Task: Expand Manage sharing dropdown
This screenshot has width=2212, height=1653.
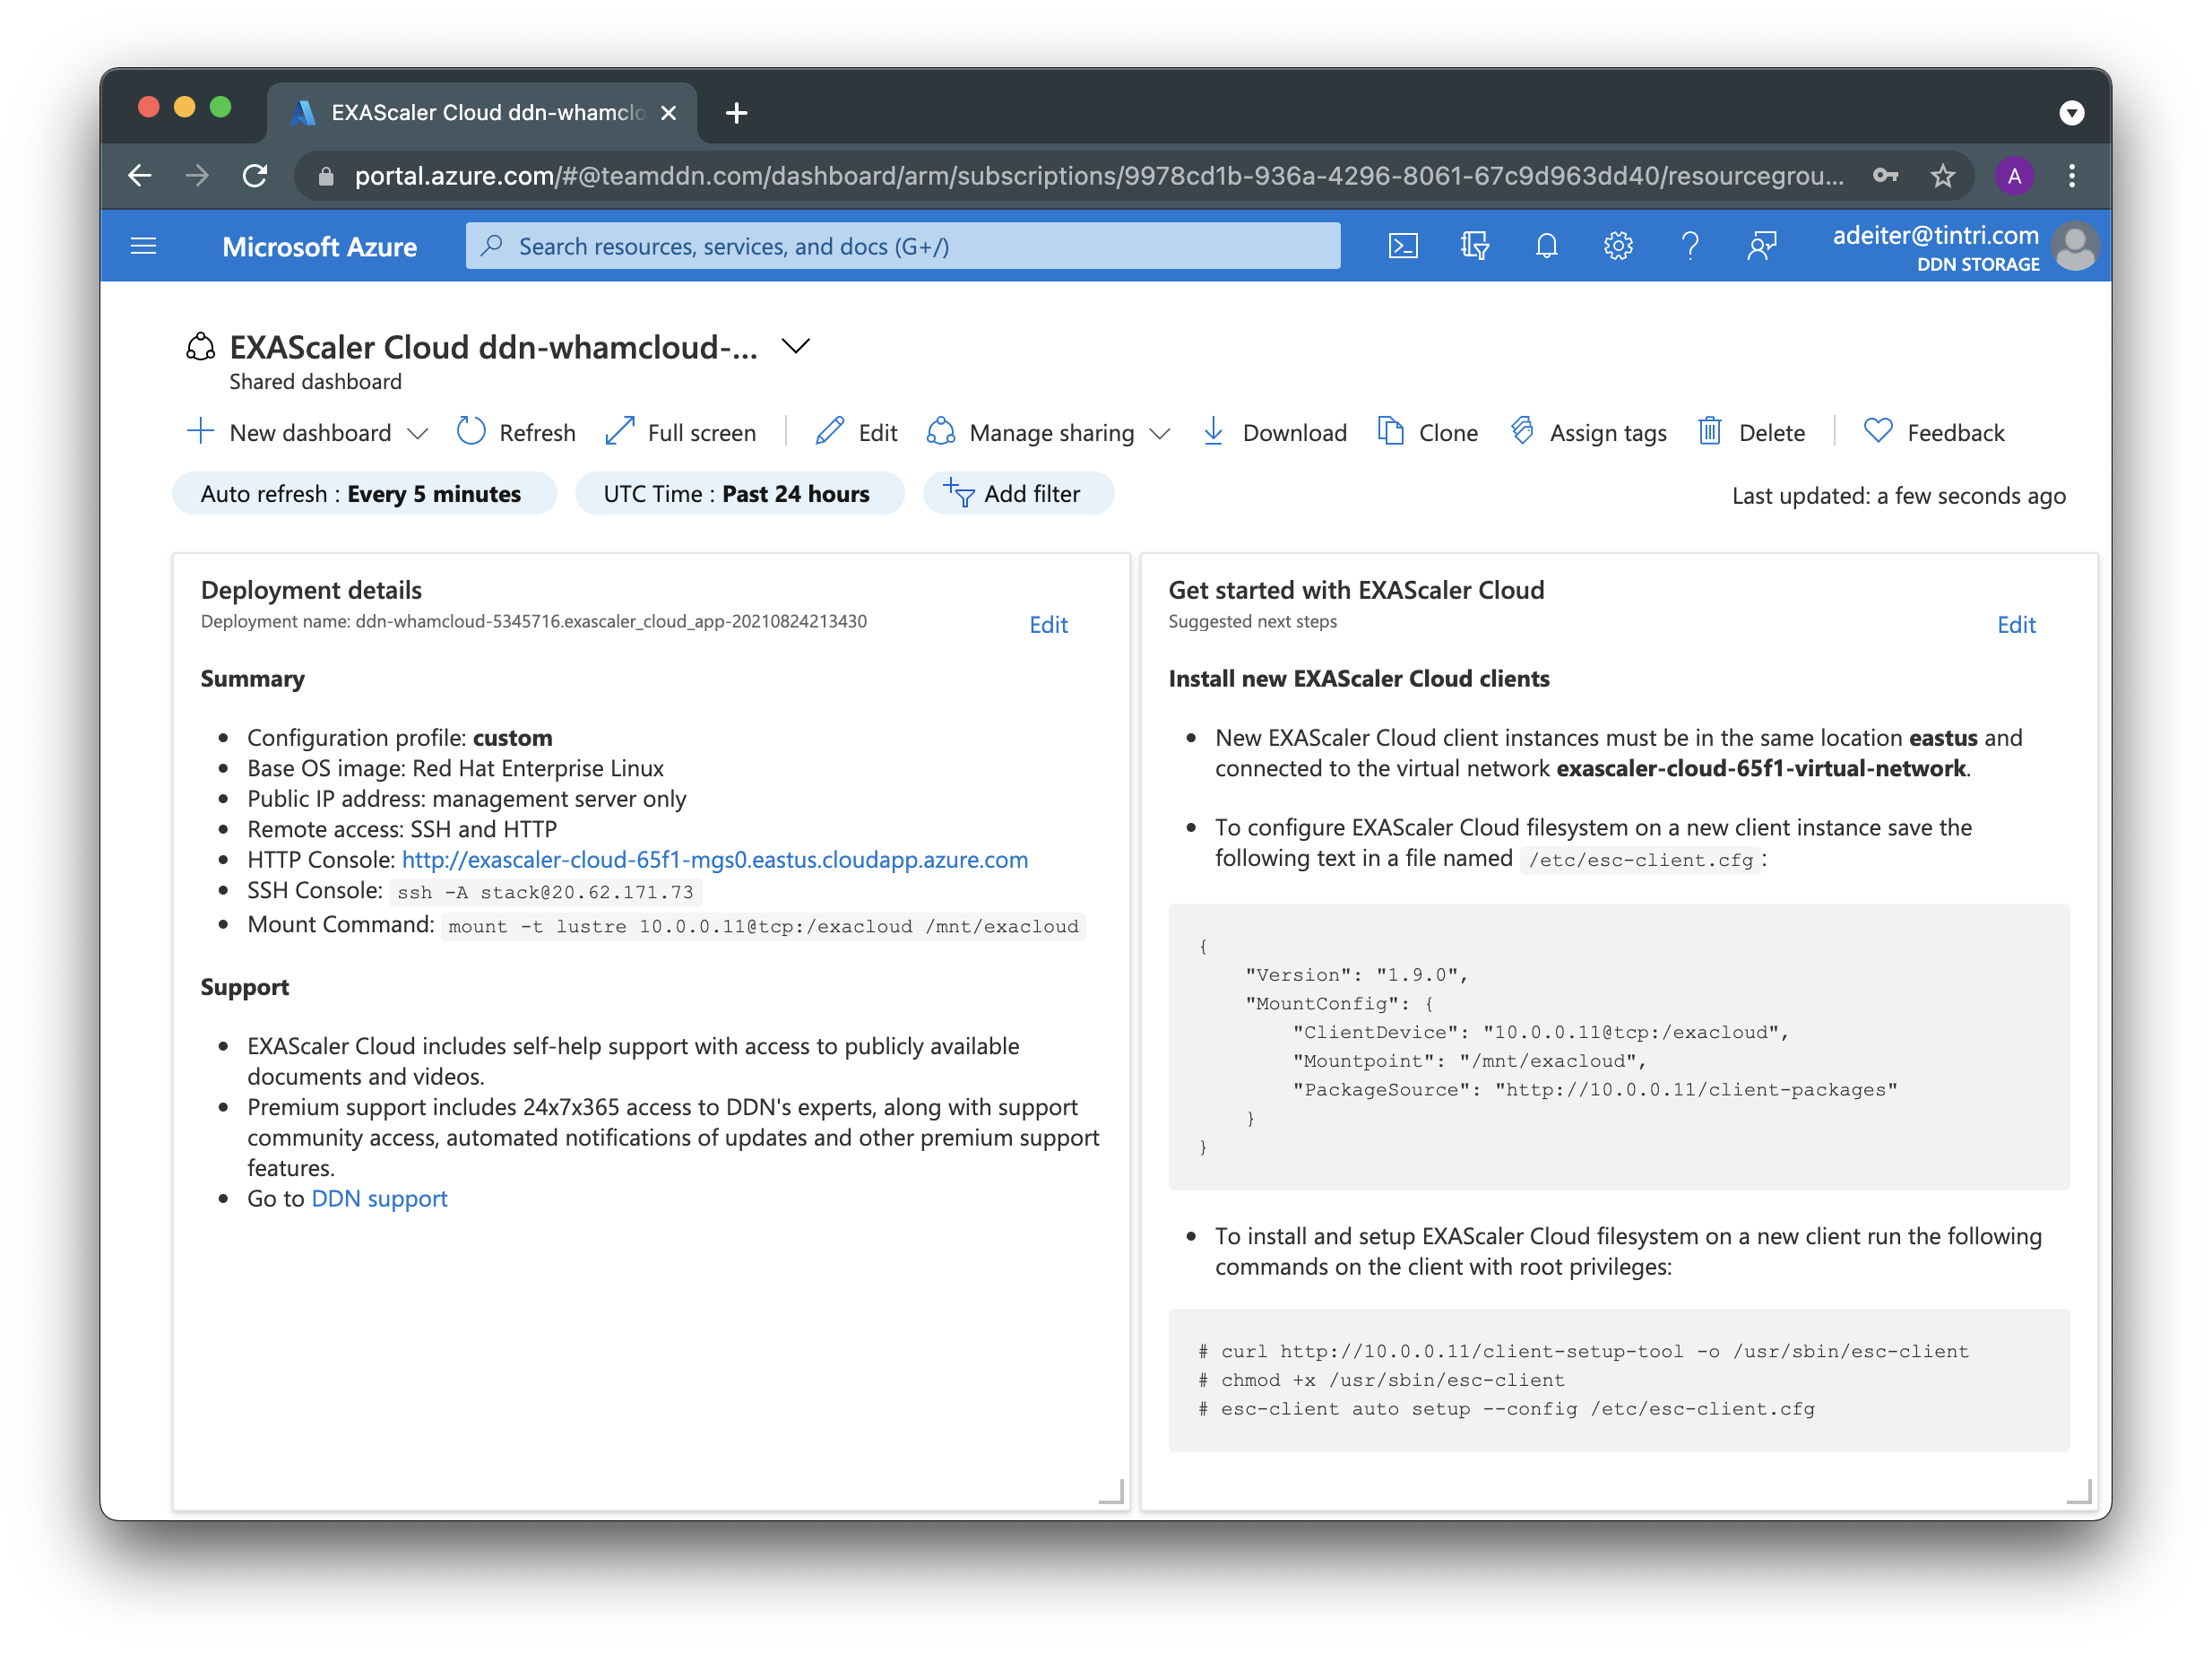Action: tap(1160, 433)
